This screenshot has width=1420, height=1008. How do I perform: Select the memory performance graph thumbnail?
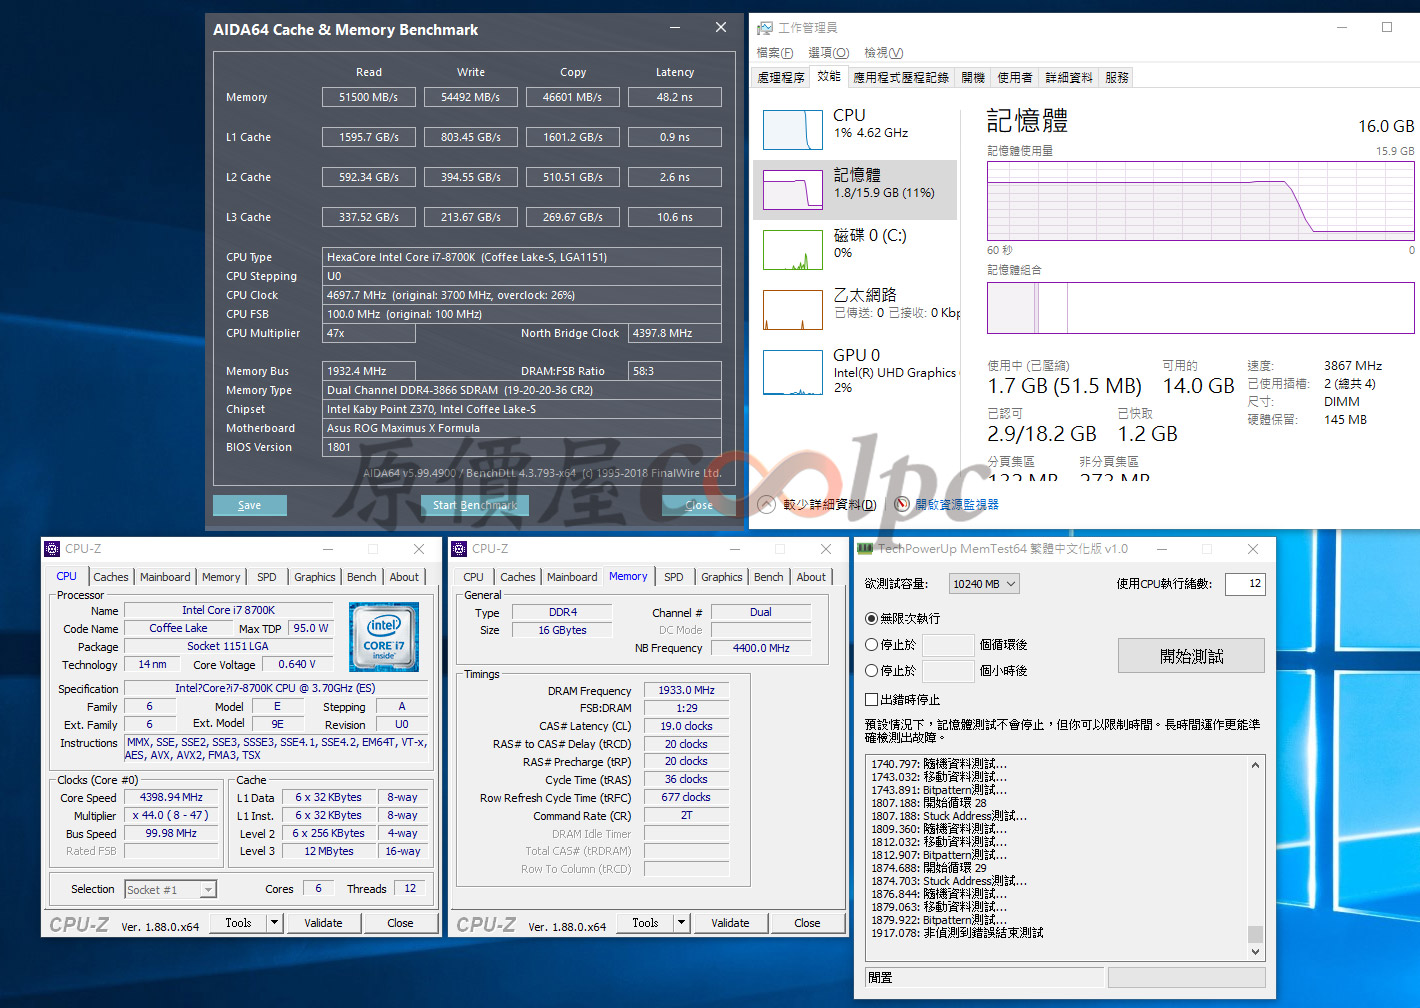click(793, 190)
